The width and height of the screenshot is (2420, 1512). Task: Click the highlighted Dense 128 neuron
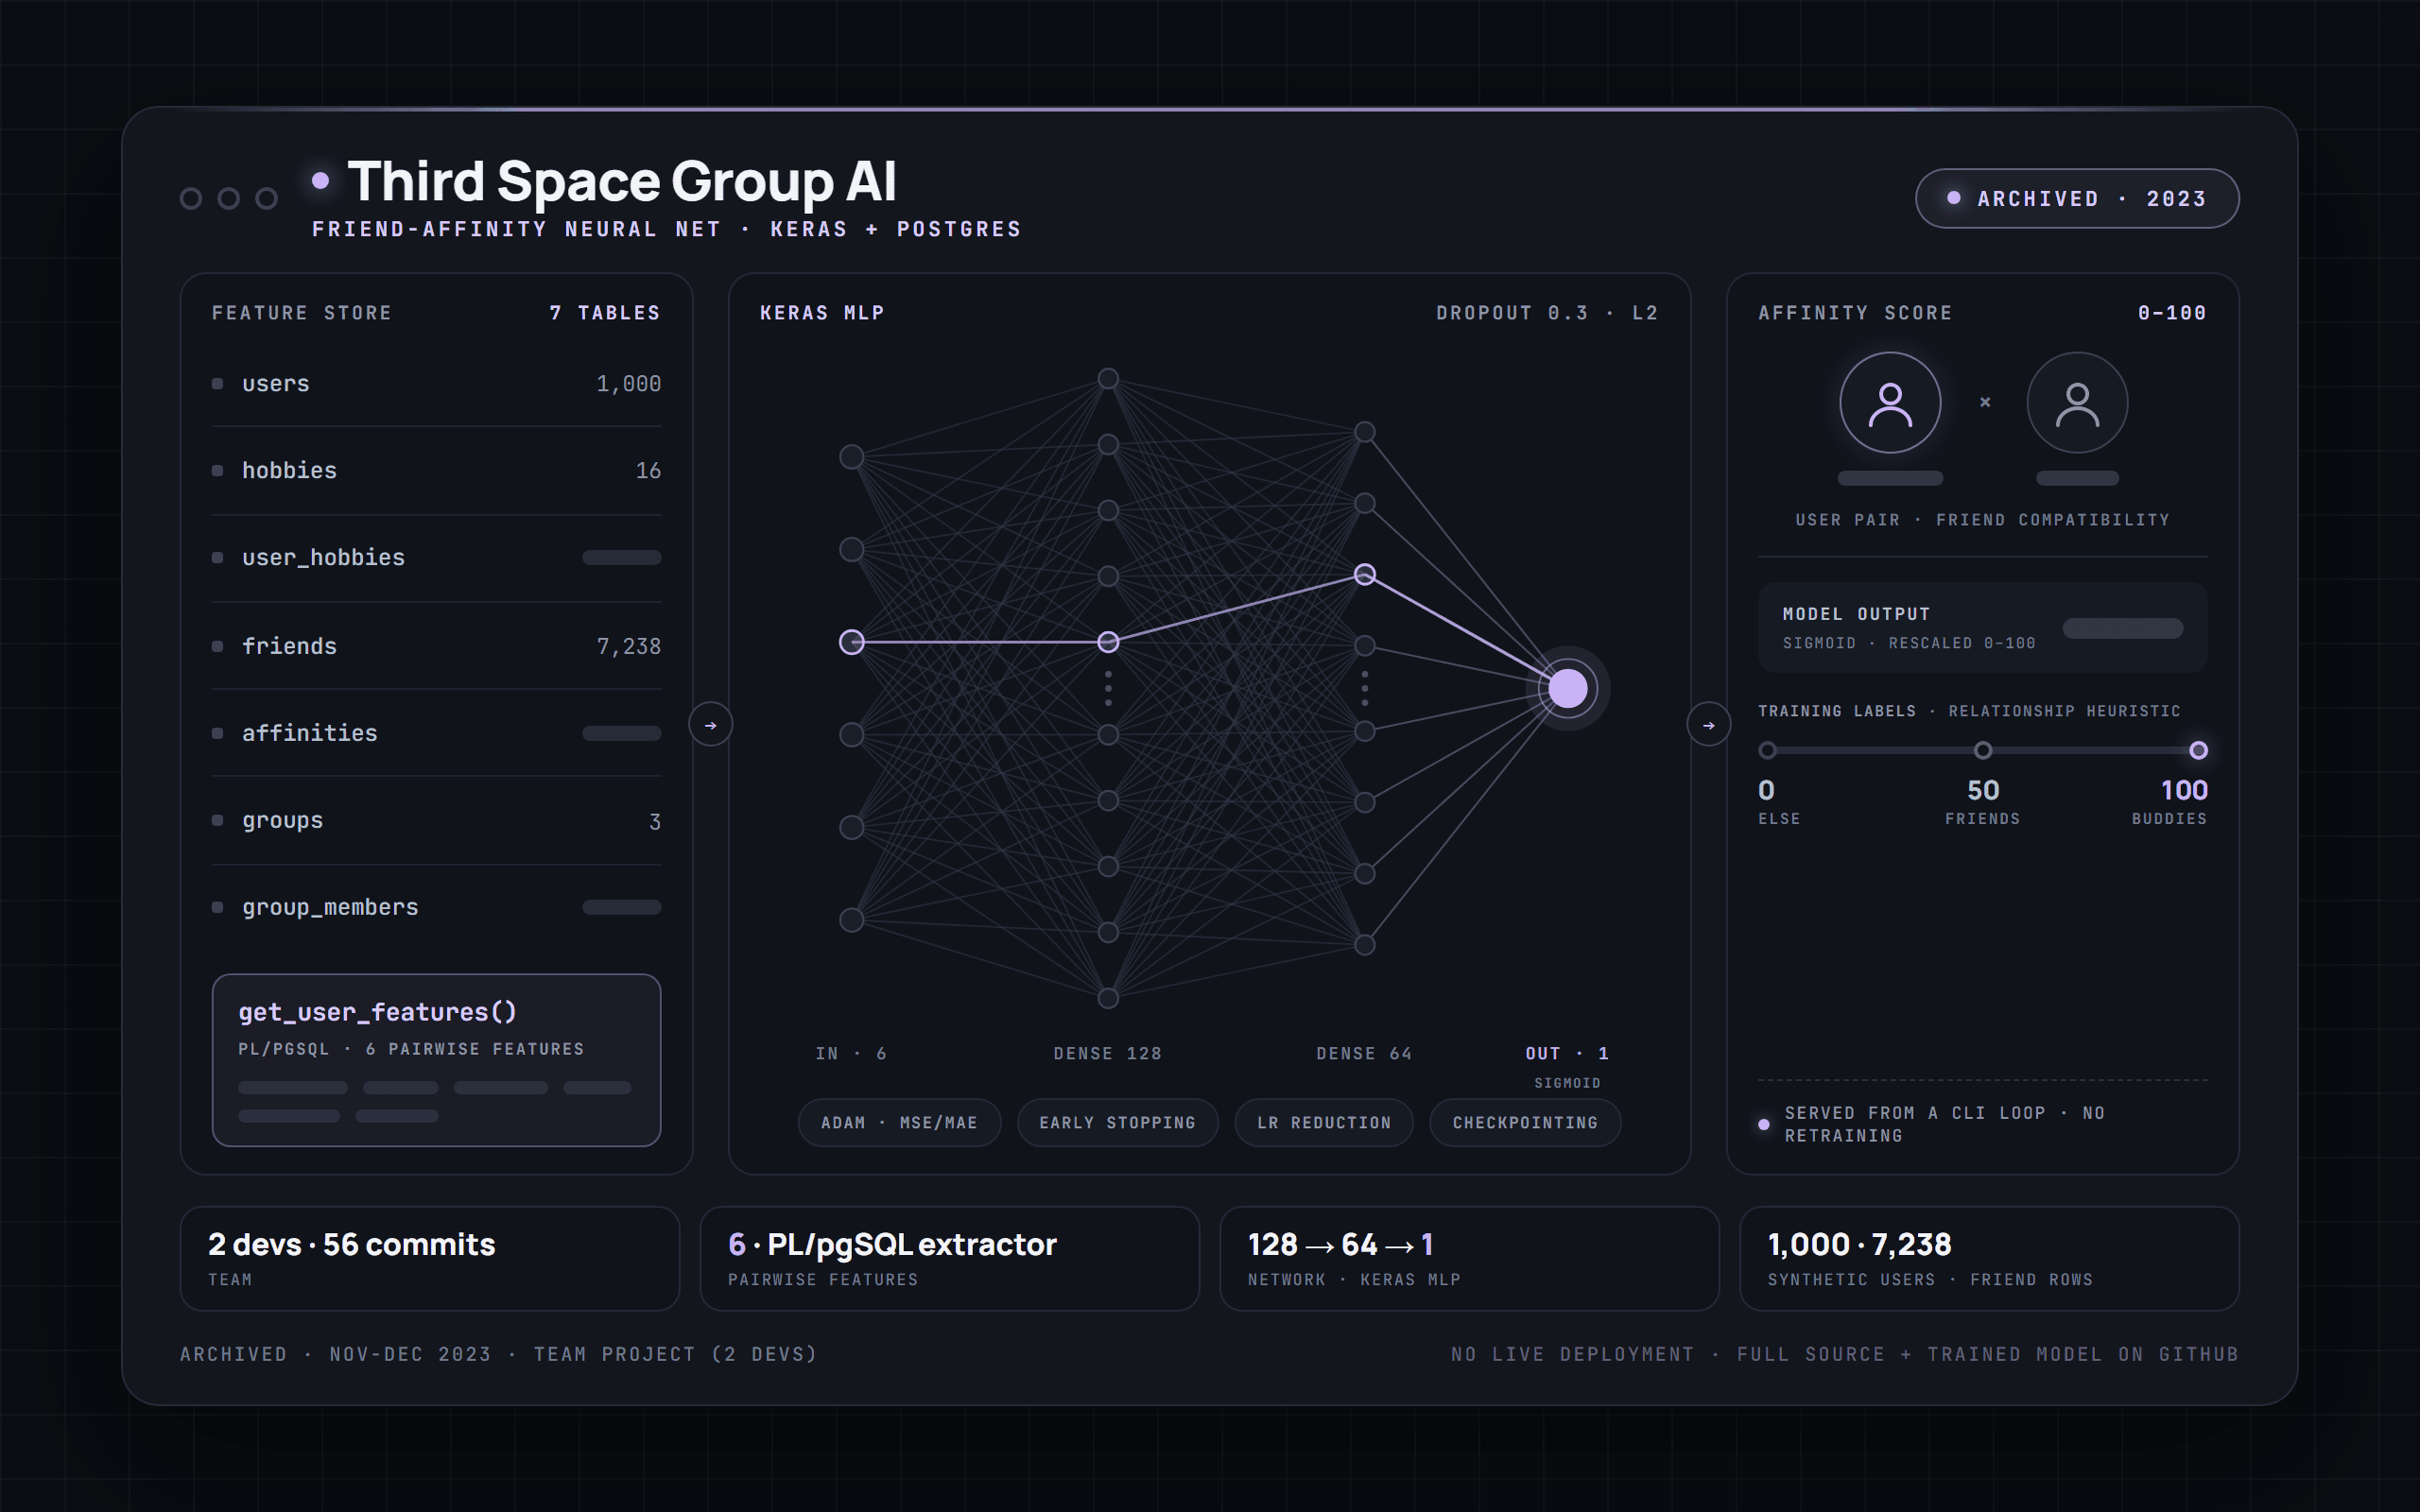click(1108, 642)
